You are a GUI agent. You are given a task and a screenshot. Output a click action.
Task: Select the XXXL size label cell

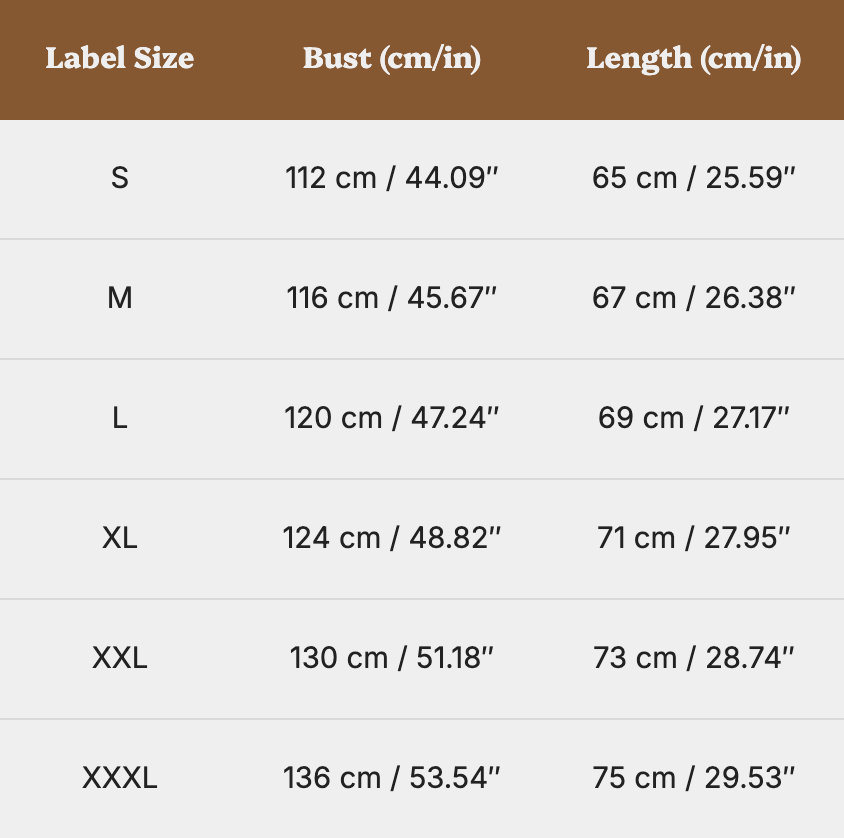(x=120, y=777)
